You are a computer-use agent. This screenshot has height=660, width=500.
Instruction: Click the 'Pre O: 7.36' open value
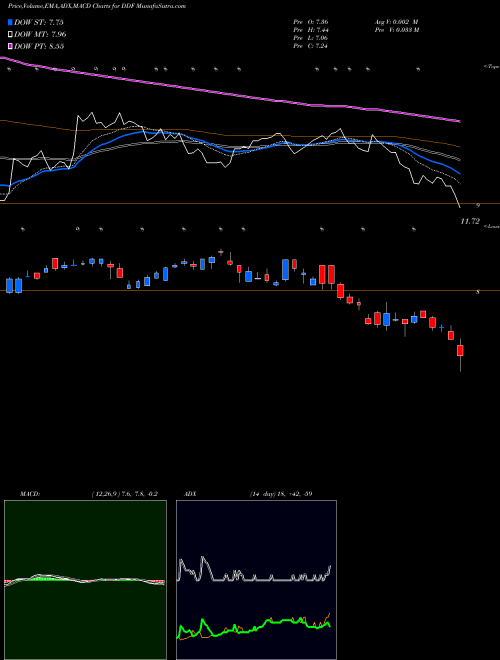click(x=311, y=22)
